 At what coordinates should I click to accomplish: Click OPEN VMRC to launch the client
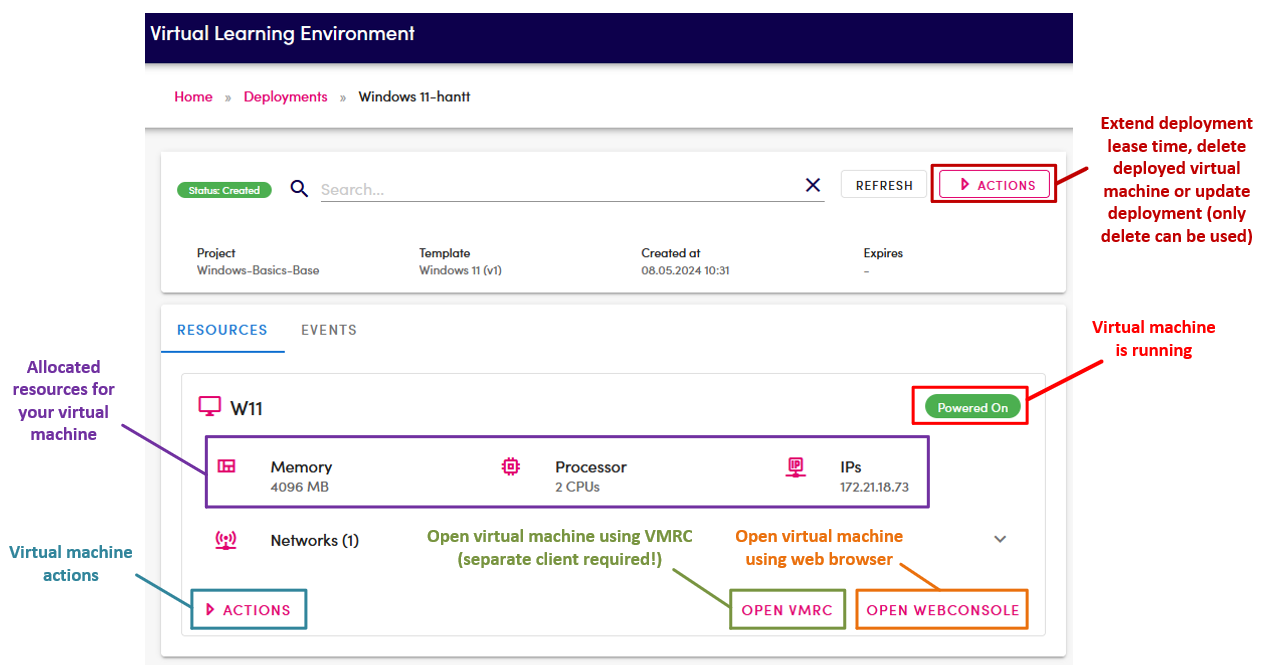coord(787,608)
